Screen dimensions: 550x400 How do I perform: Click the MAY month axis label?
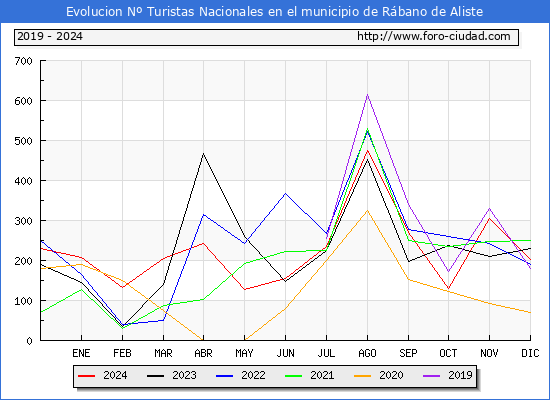(x=244, y=353)
